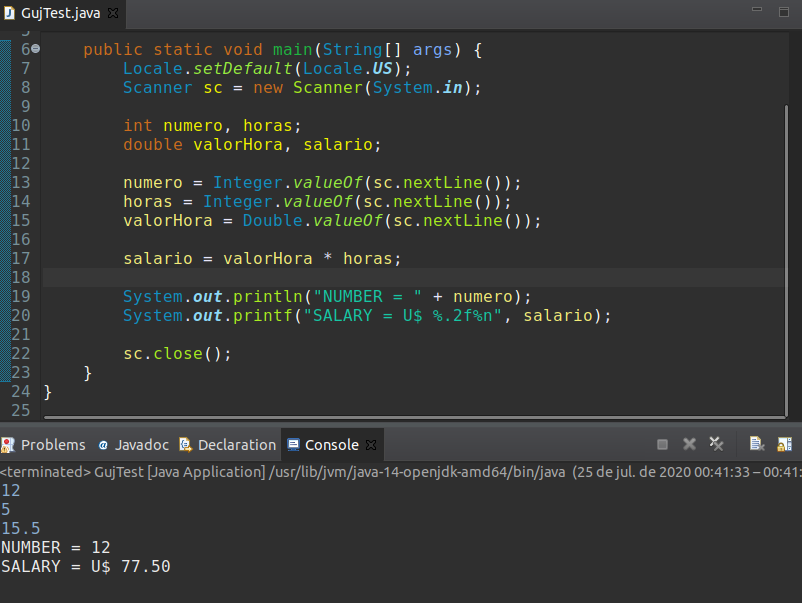This screenshot has height=603, width=802.
Task: Close the GujTest.java editor tab
Action: tap(113, 13)
